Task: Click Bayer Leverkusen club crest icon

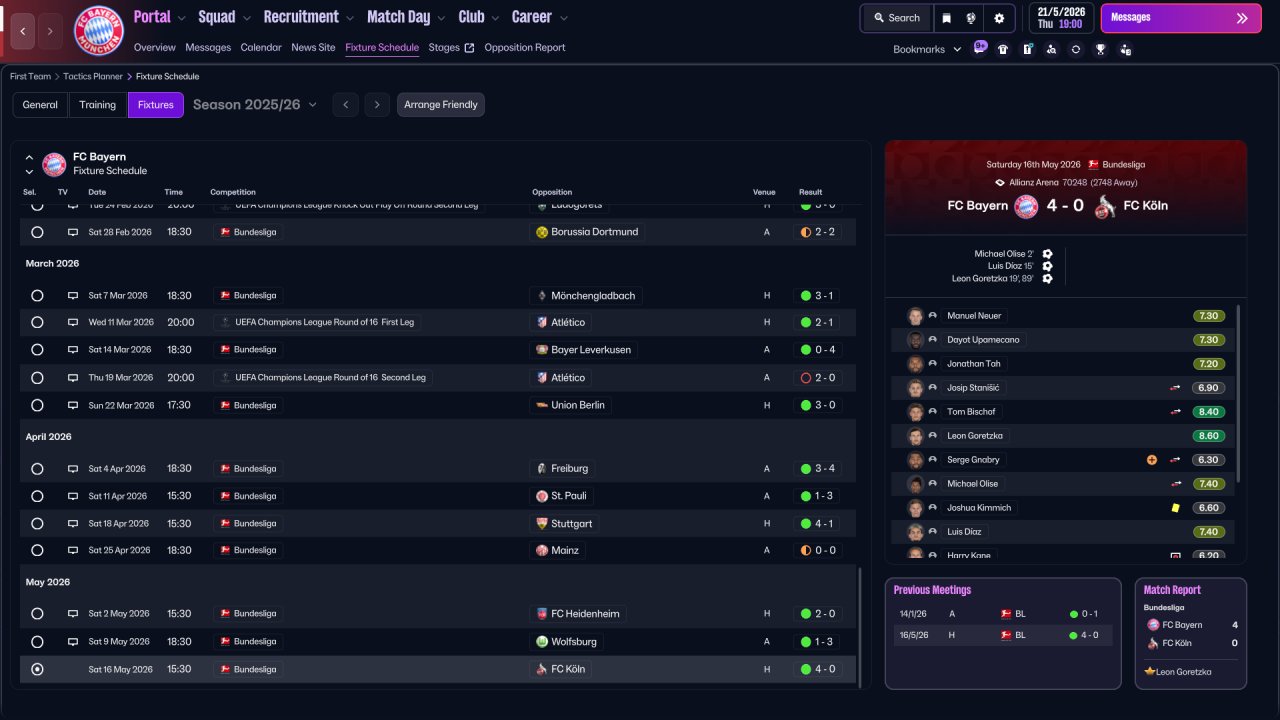Action: coord(542,350)
